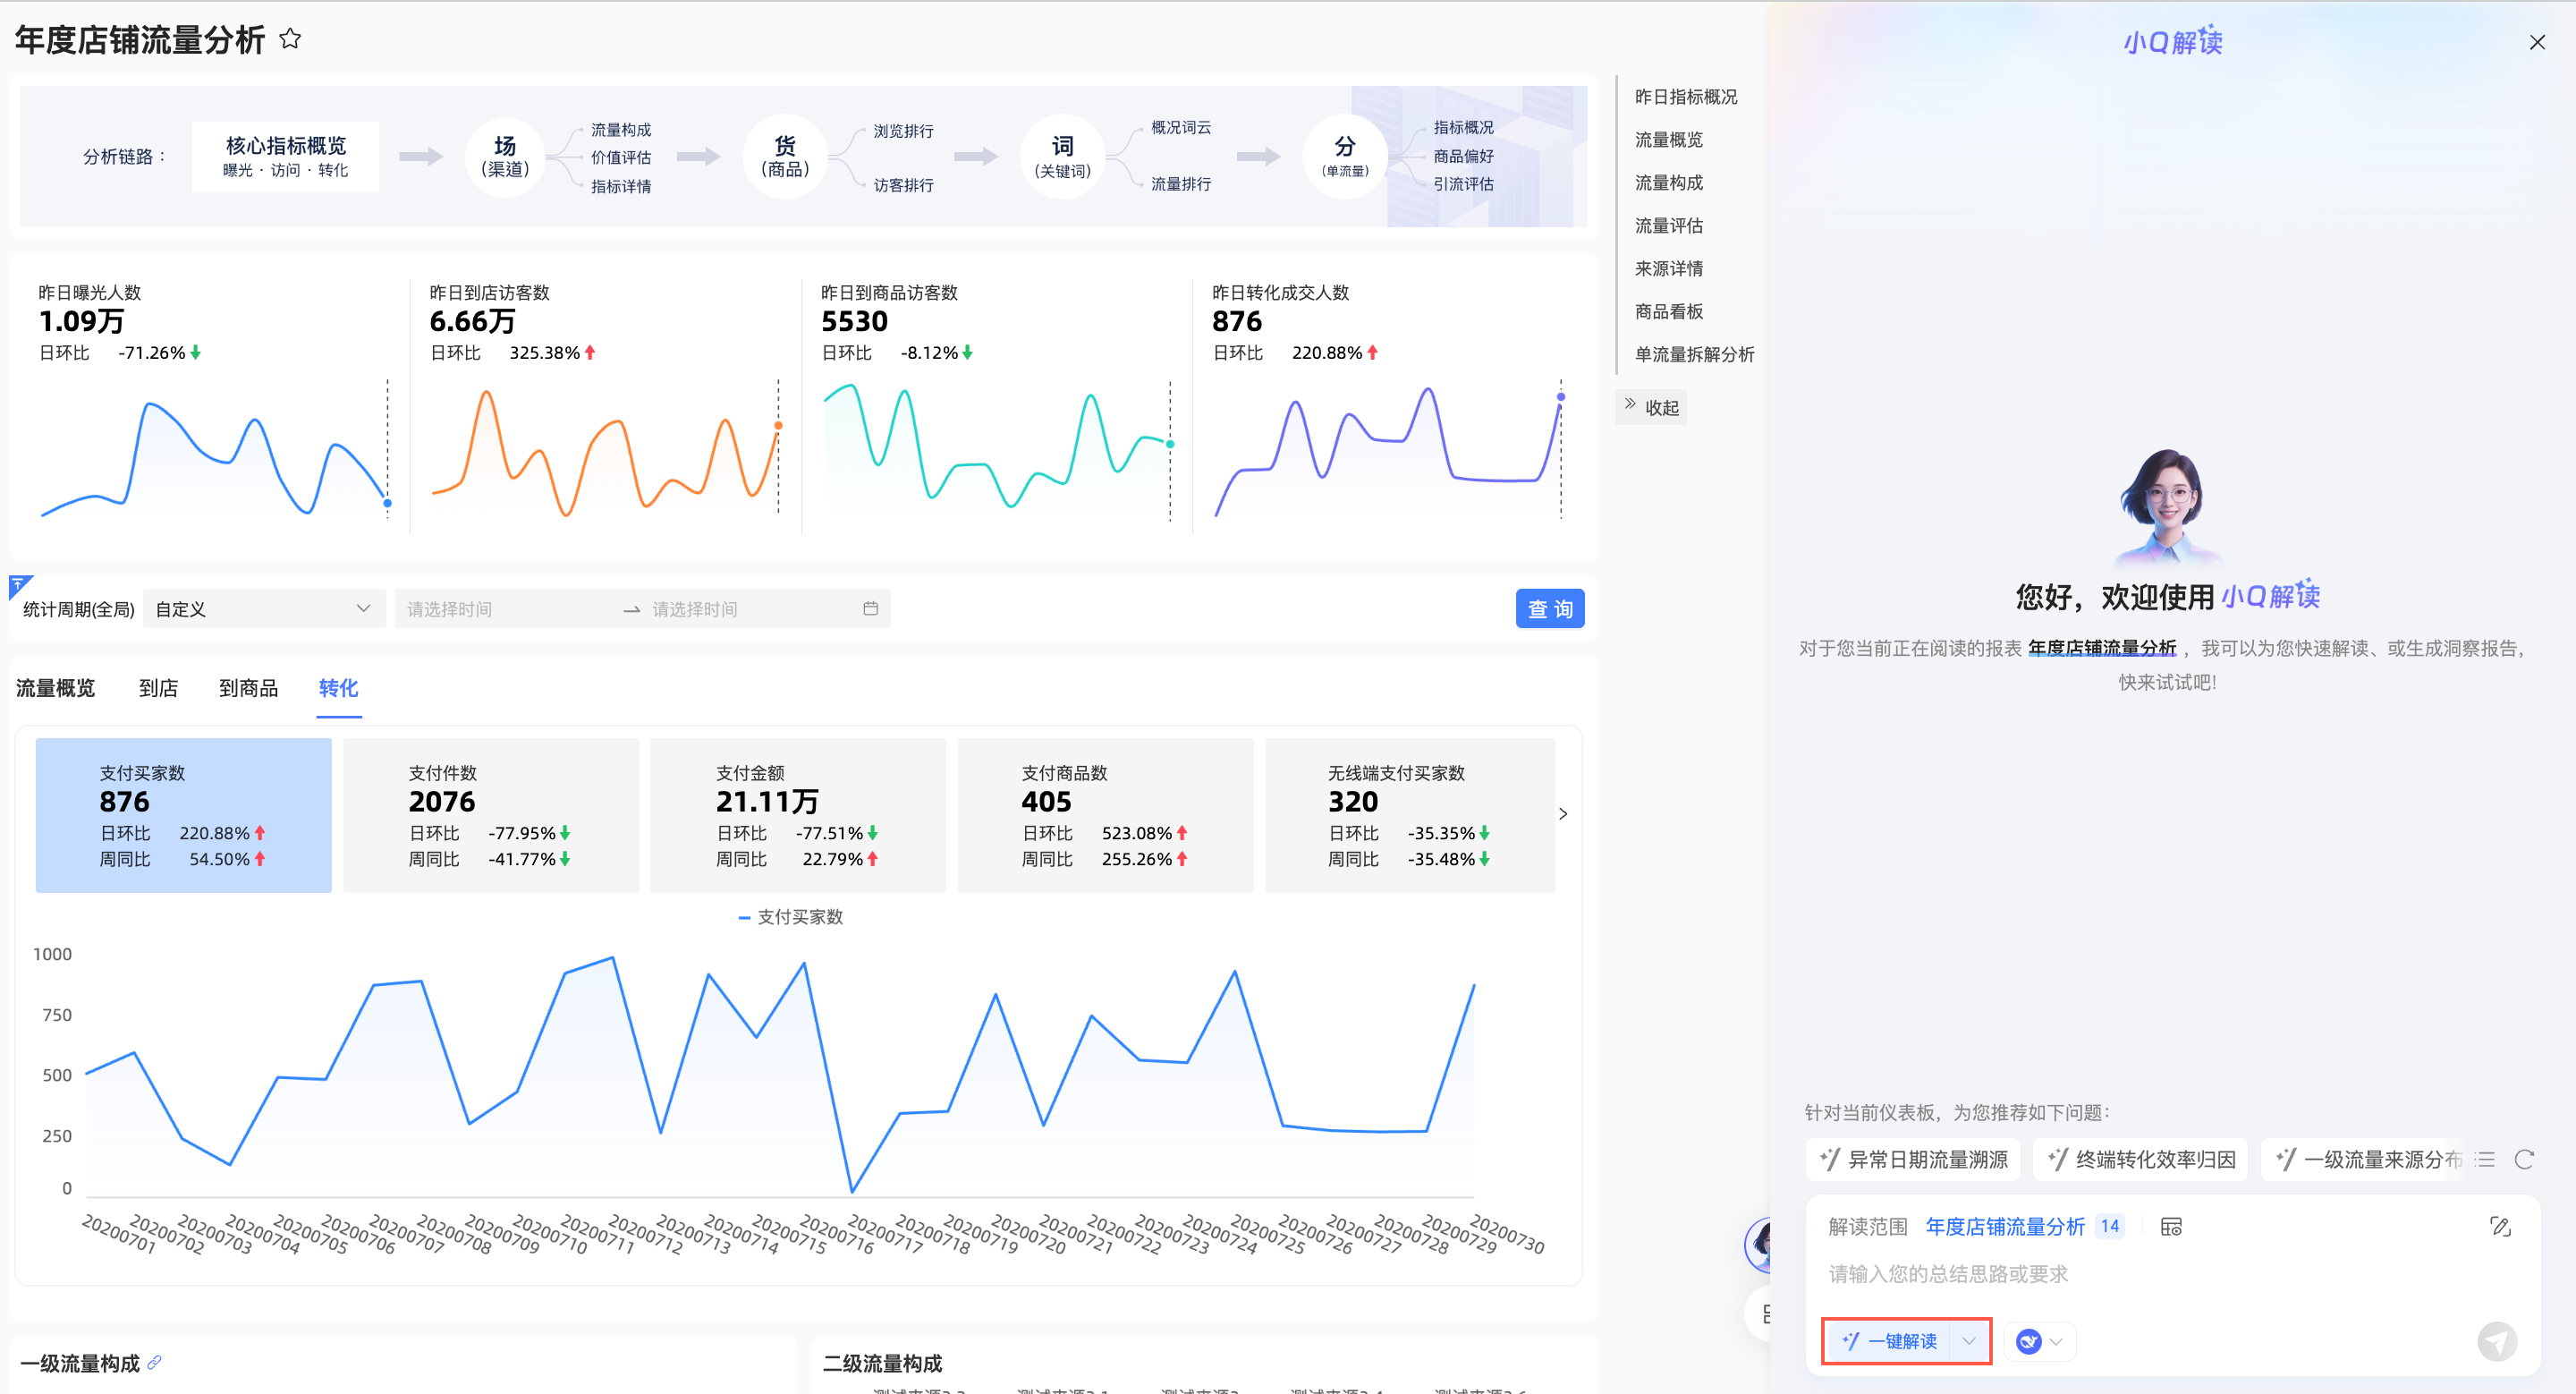Click the scope settings table icon
This screenshot has width=2576, height=1394.
click(2171, 1226)
